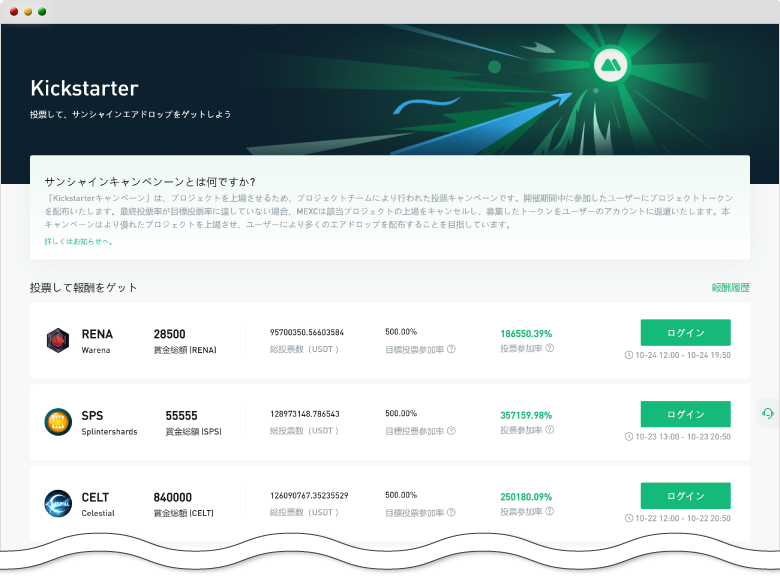Click clock icon next to SPS voting period

click(629, 437)
